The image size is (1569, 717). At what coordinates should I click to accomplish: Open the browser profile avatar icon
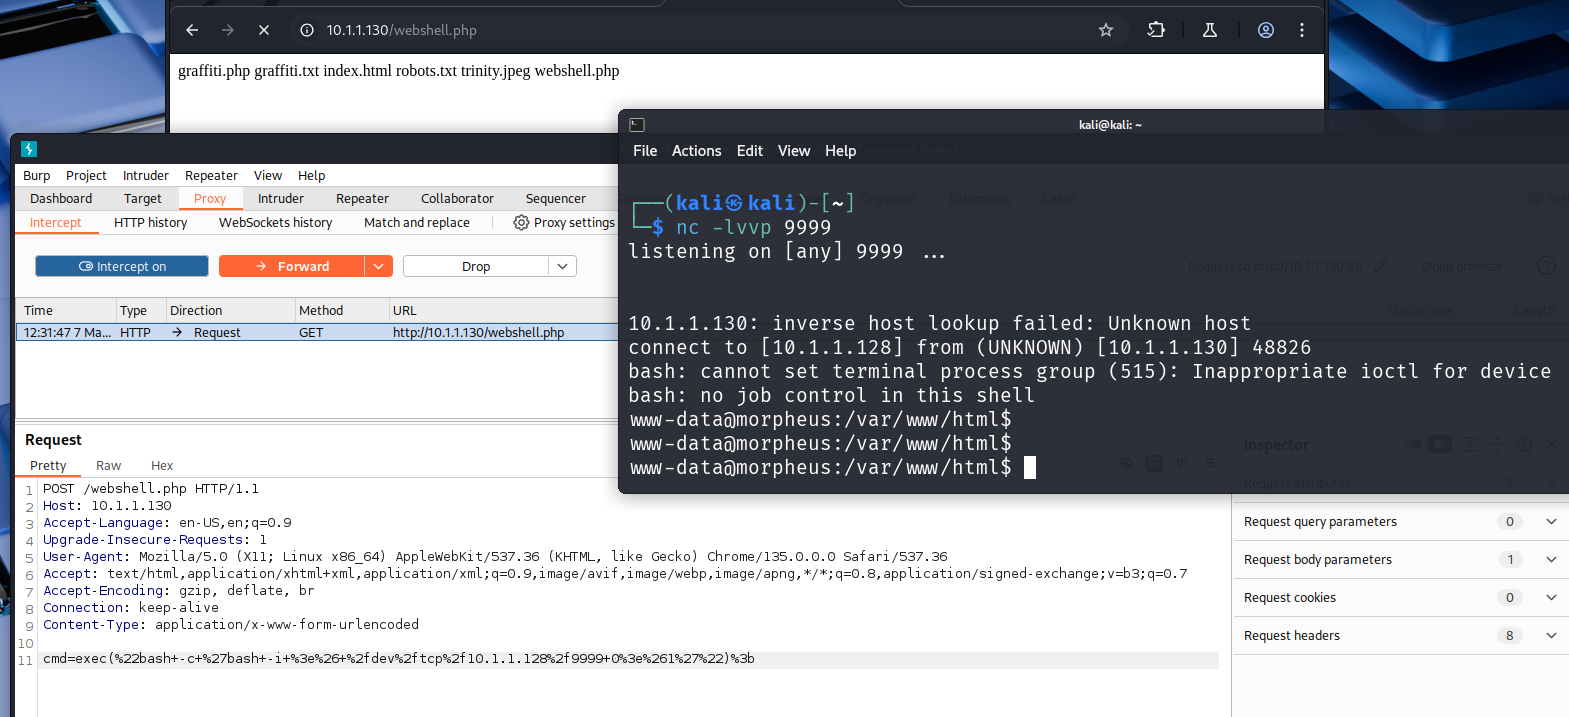[1266, 30]
